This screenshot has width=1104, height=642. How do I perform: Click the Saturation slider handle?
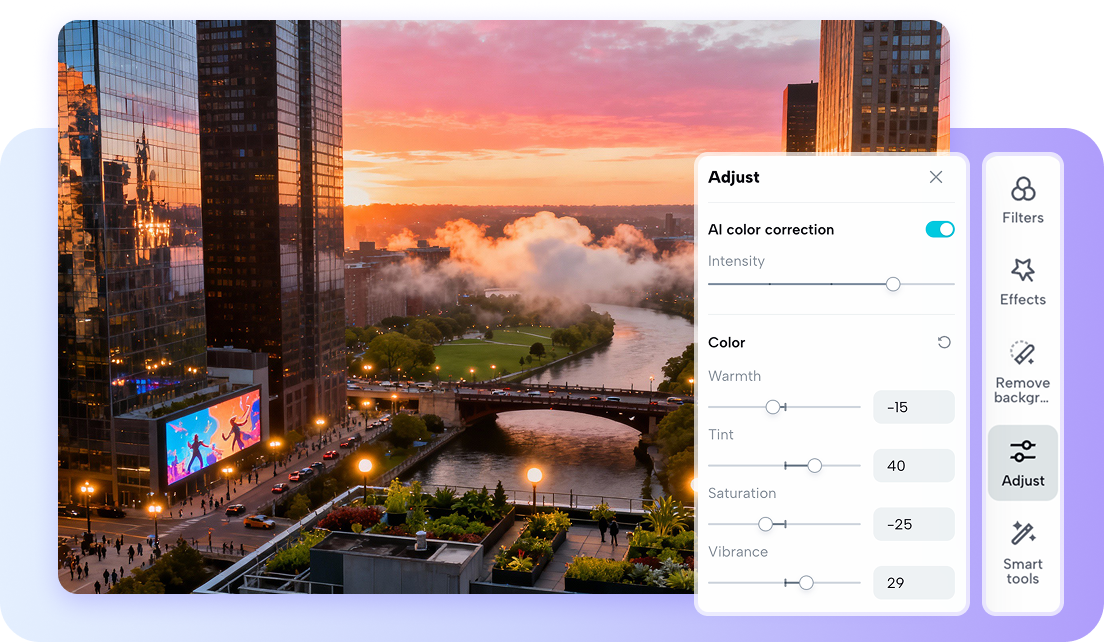[x=766, y=524]
